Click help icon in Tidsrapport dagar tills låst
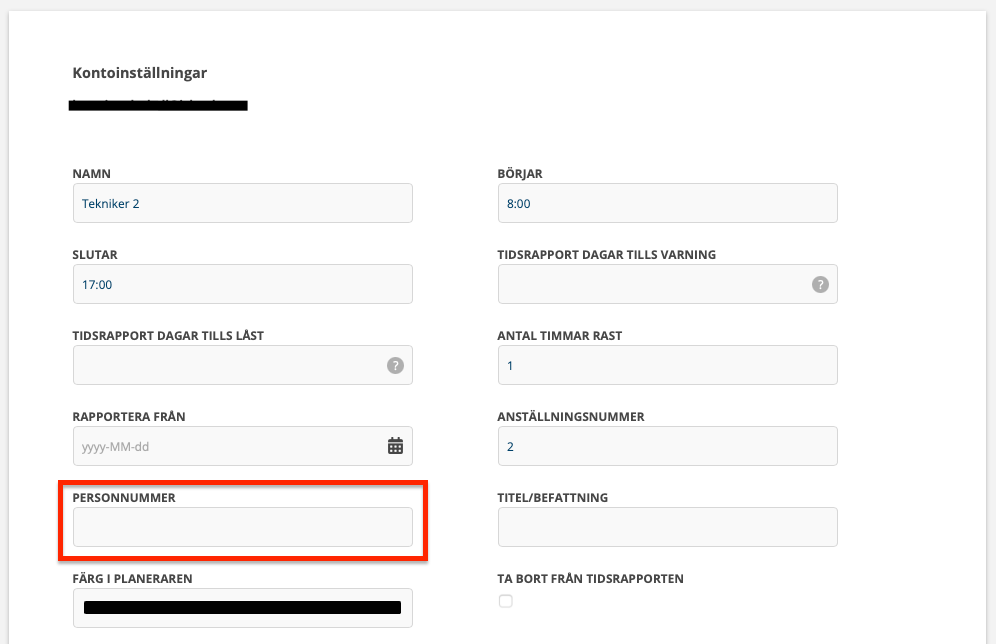This screenshot has width=996, height=644. [395, 365]
